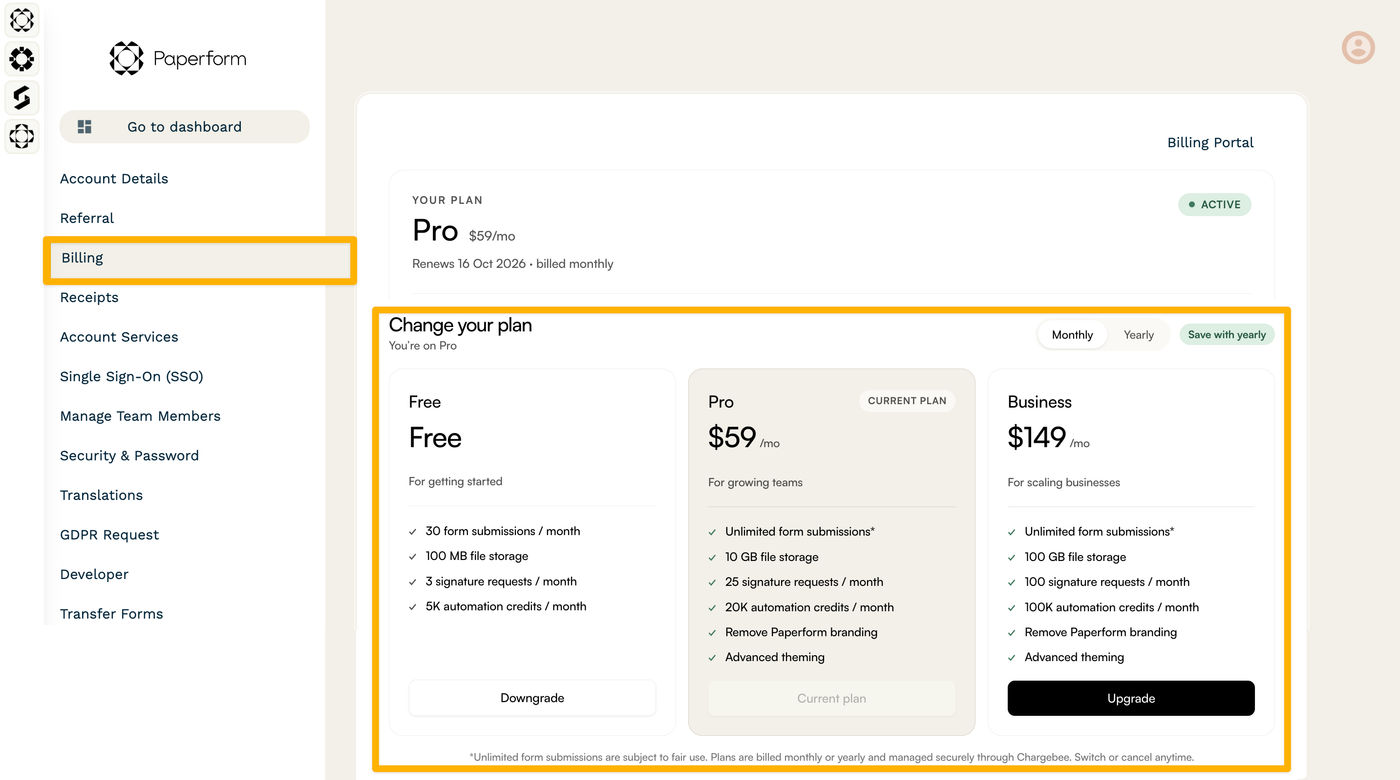Click the You're on Pro subtitle
Viewport: 1400px width, 780px height.
coord(423,346)
